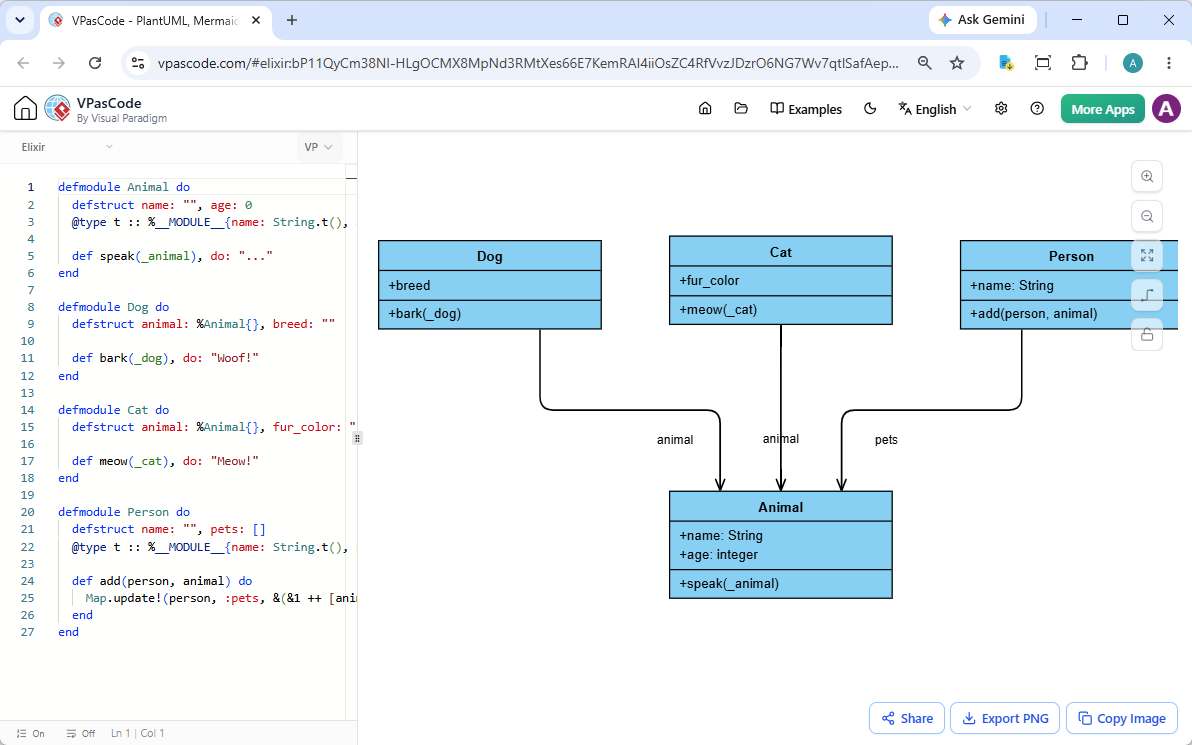Image resolution: width=1192 pixels, height=745 pixels.
Task: Toggle the diagram lock icon
Action: tap(1147, 334)
